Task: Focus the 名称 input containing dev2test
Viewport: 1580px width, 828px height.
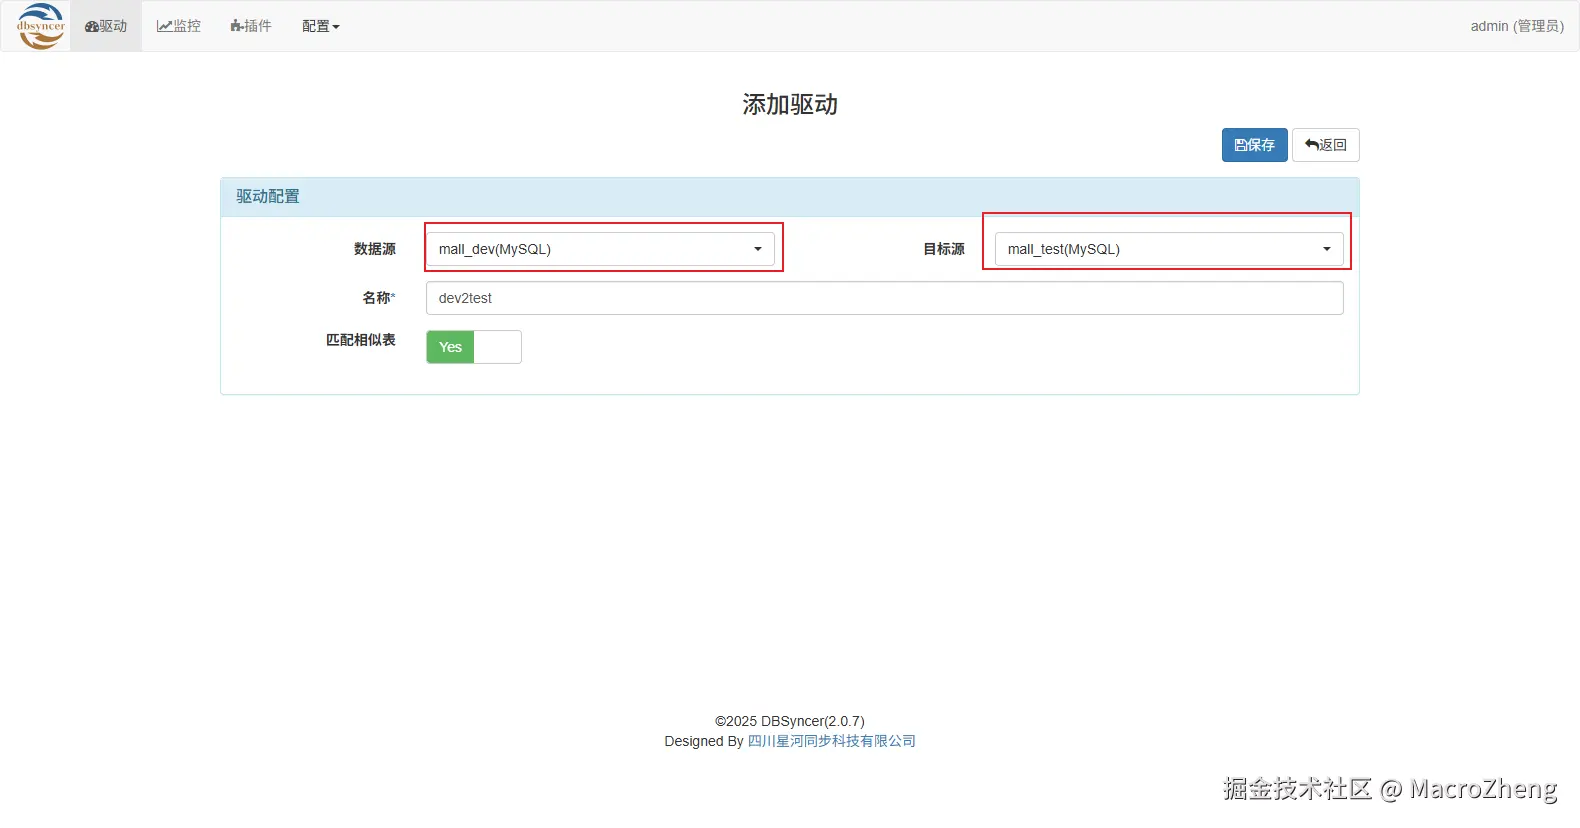Action: (885, 298)
